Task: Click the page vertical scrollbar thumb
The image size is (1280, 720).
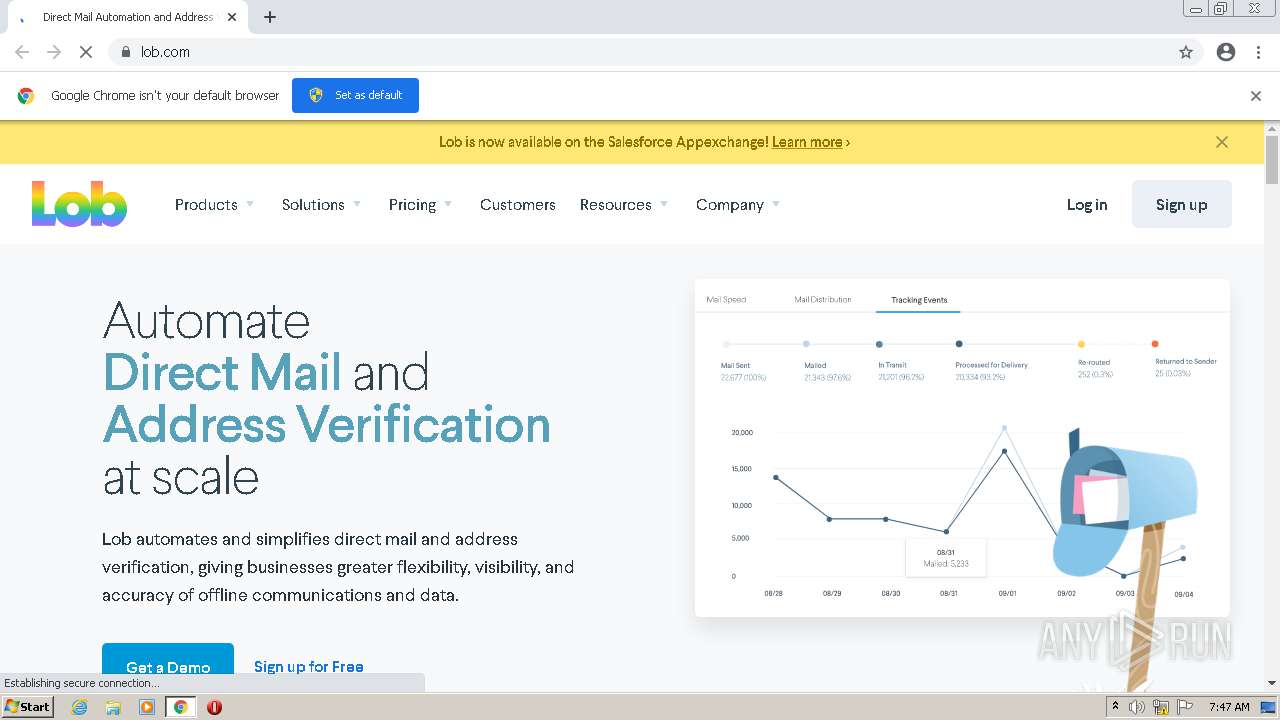Action: (1272, 159)
